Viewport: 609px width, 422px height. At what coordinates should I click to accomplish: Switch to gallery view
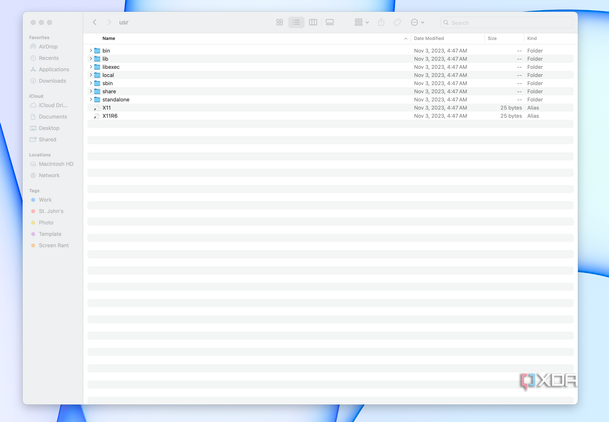[x=330, y=23]
